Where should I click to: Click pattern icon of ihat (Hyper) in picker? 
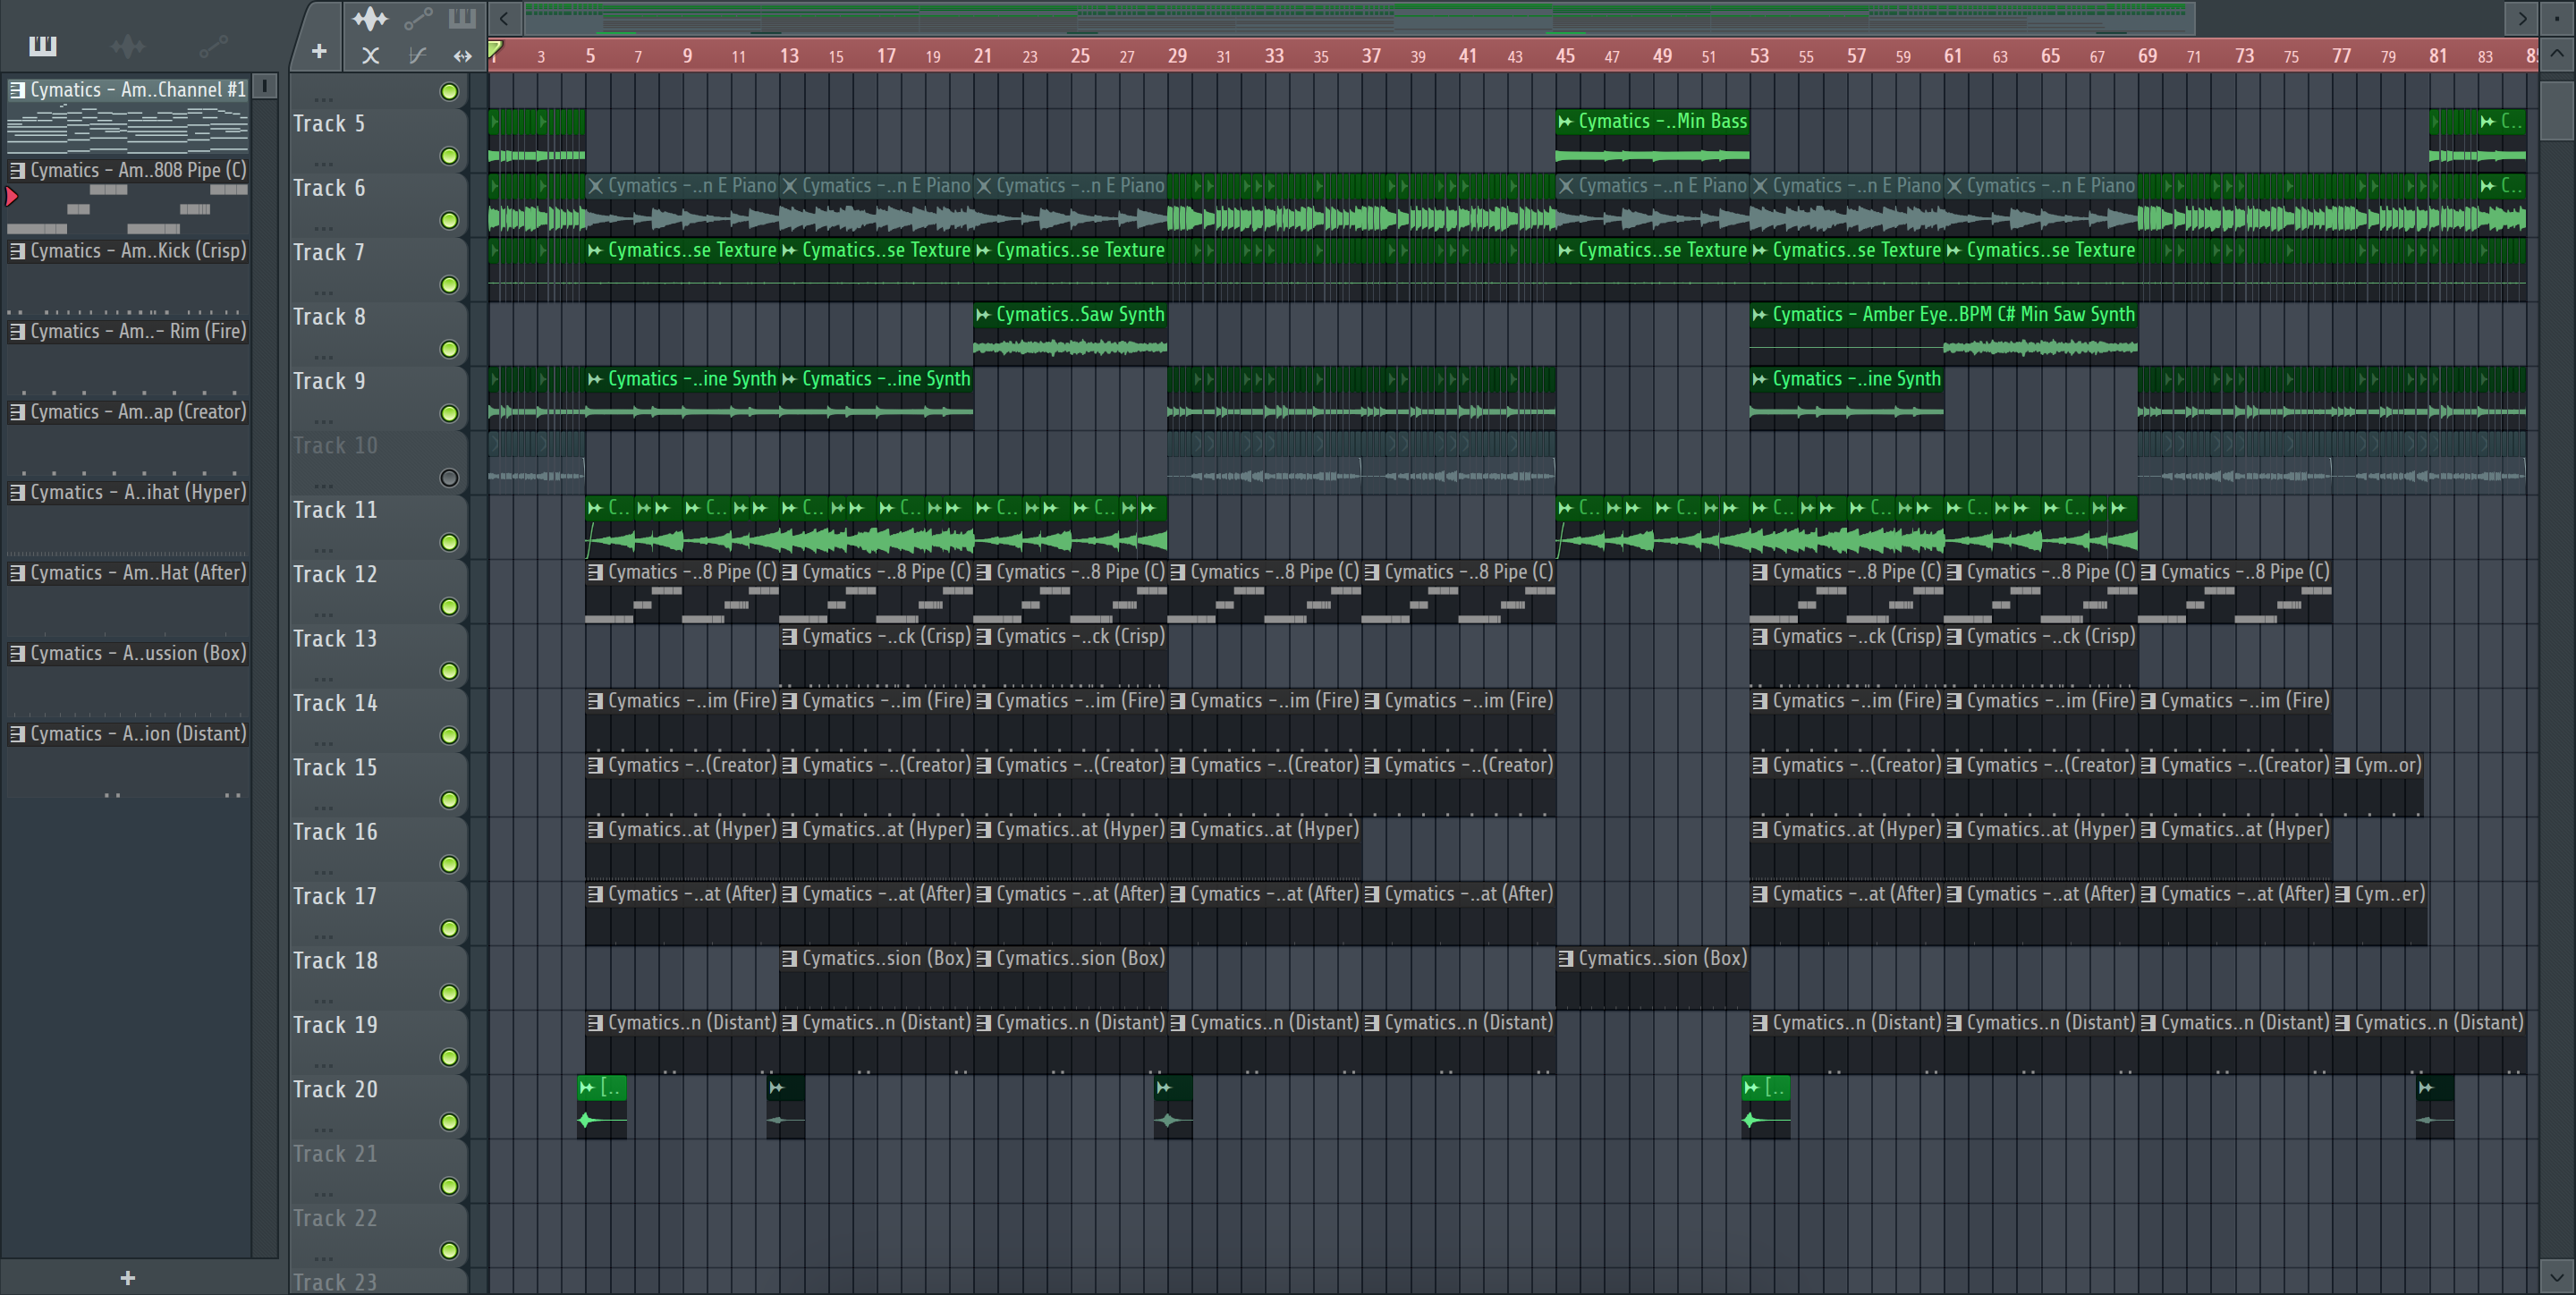click(17, 492)
